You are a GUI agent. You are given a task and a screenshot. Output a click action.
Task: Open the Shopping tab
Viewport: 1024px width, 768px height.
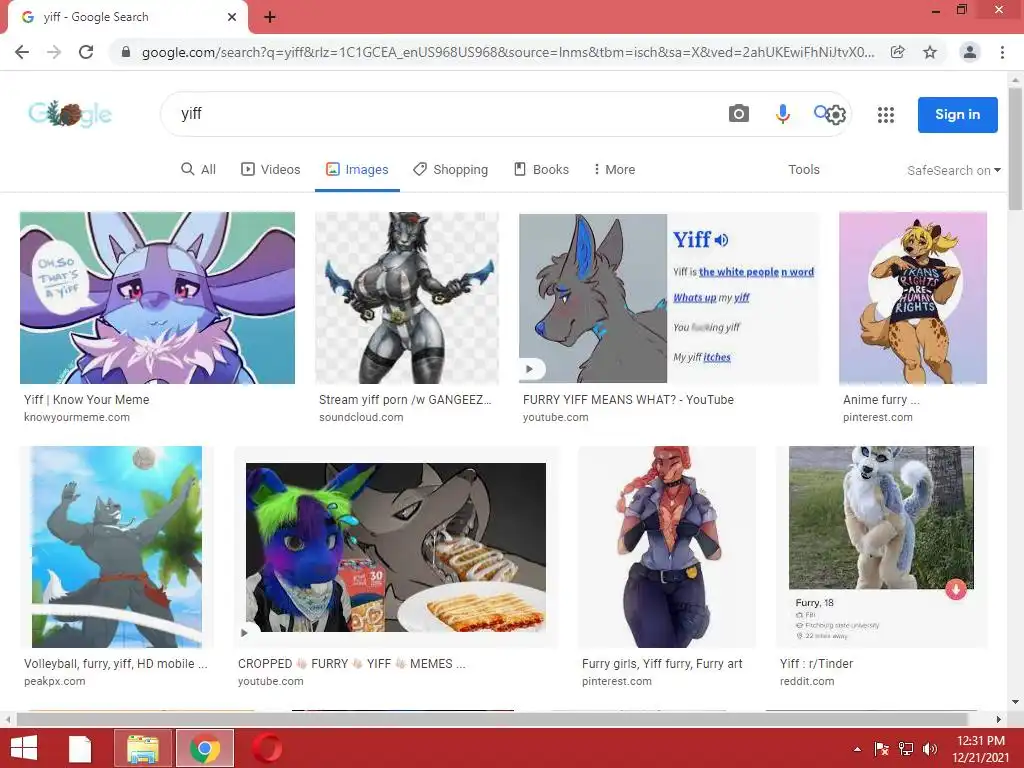[x=451, y=169]
